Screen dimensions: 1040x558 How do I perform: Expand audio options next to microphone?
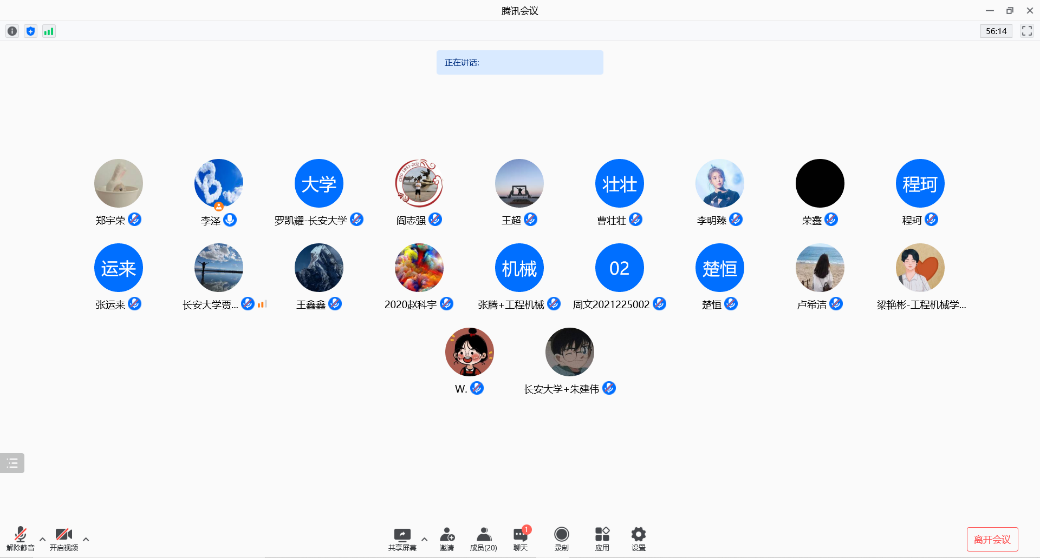click(x=42, y=539)
